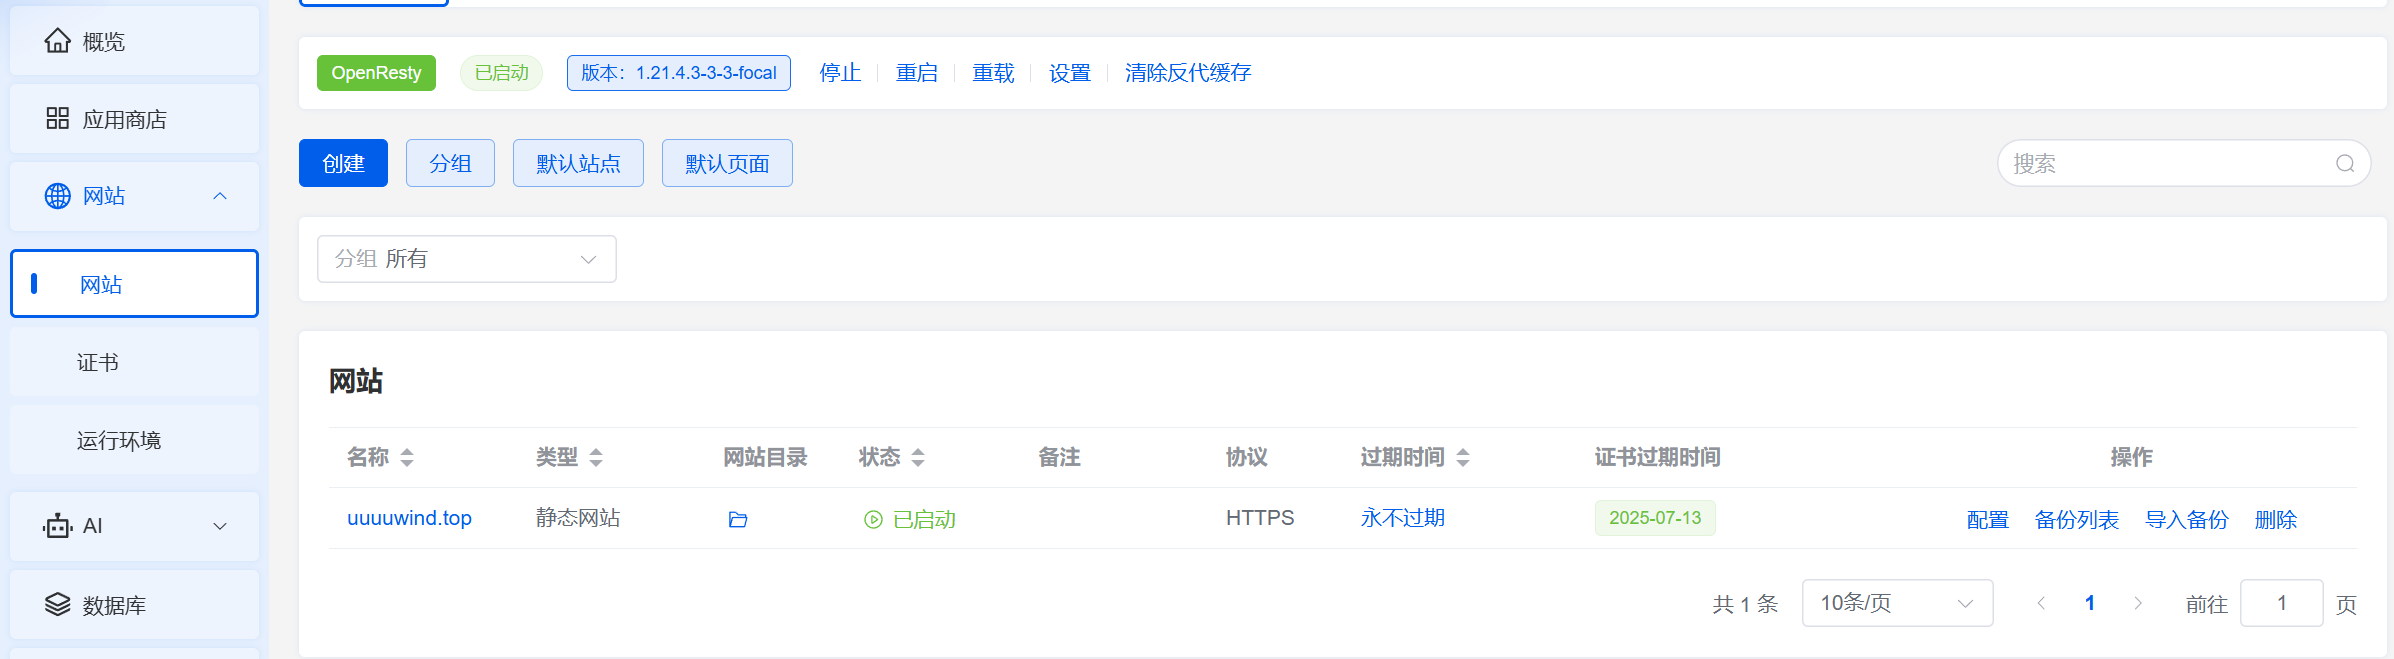
Task: Click the 重启 link
Action: pos(916,73)
